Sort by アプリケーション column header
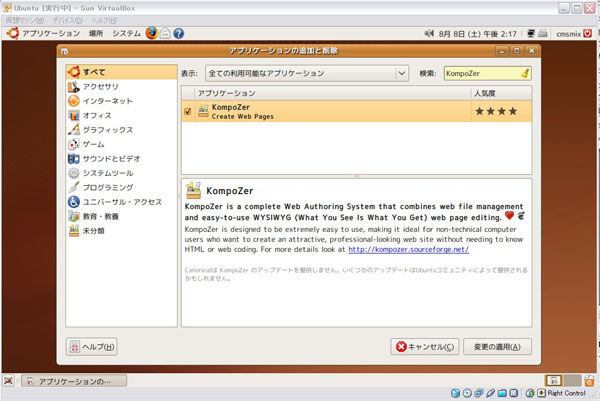This screenshot has height=401, width=600. [x=332, y=93]
